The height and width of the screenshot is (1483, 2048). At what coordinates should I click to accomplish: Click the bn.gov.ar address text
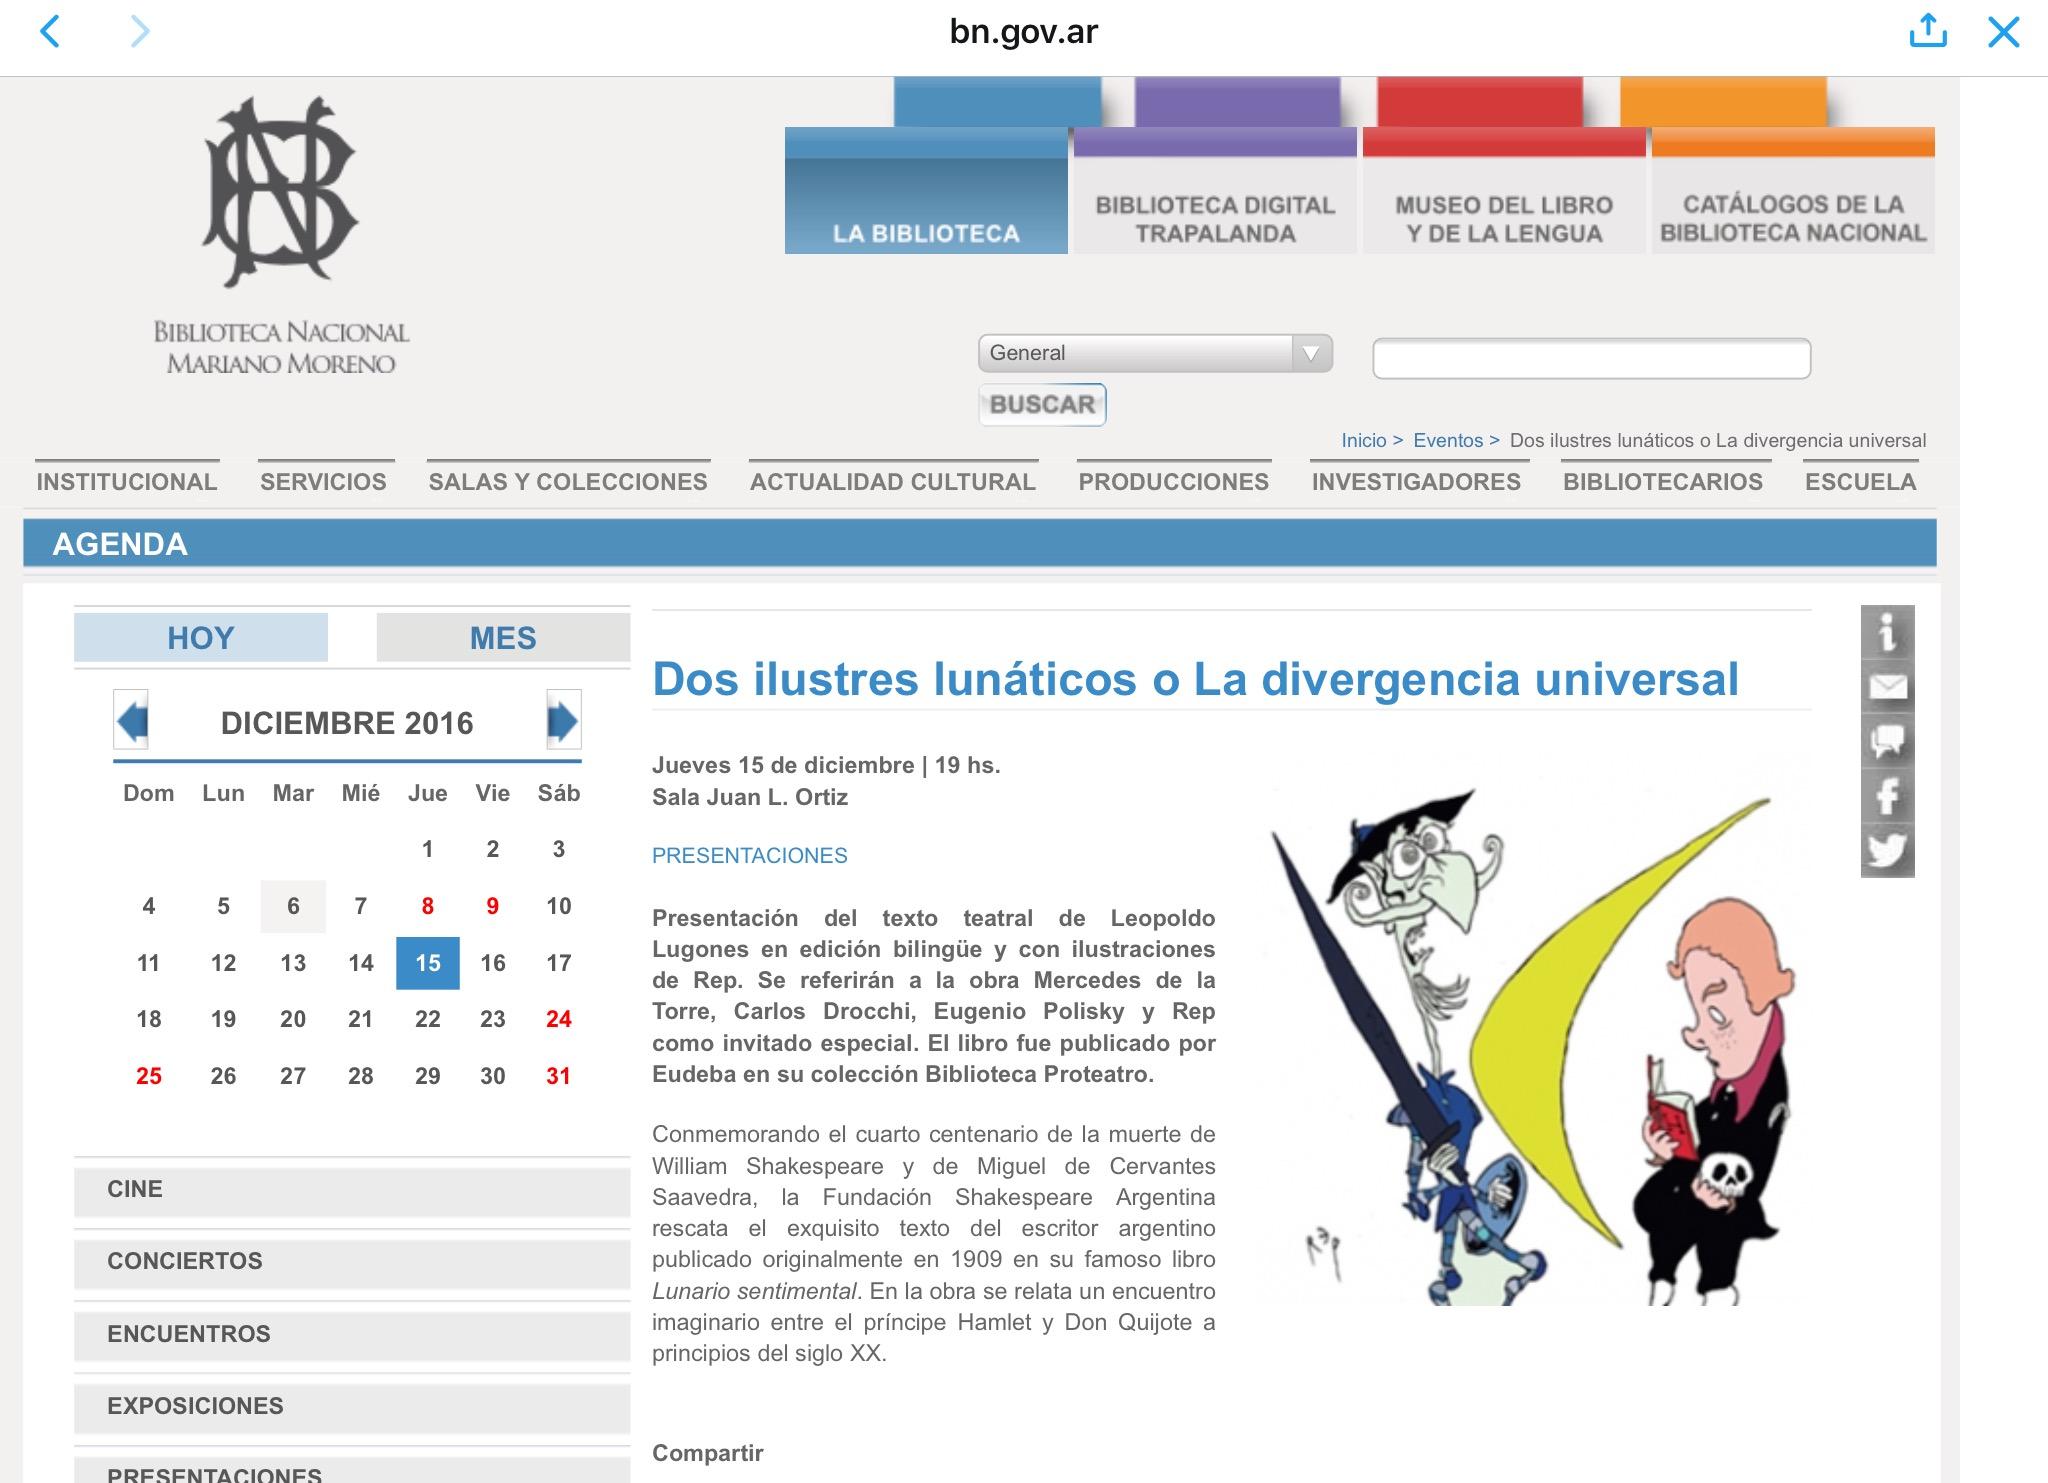[x=1023, y=32]
